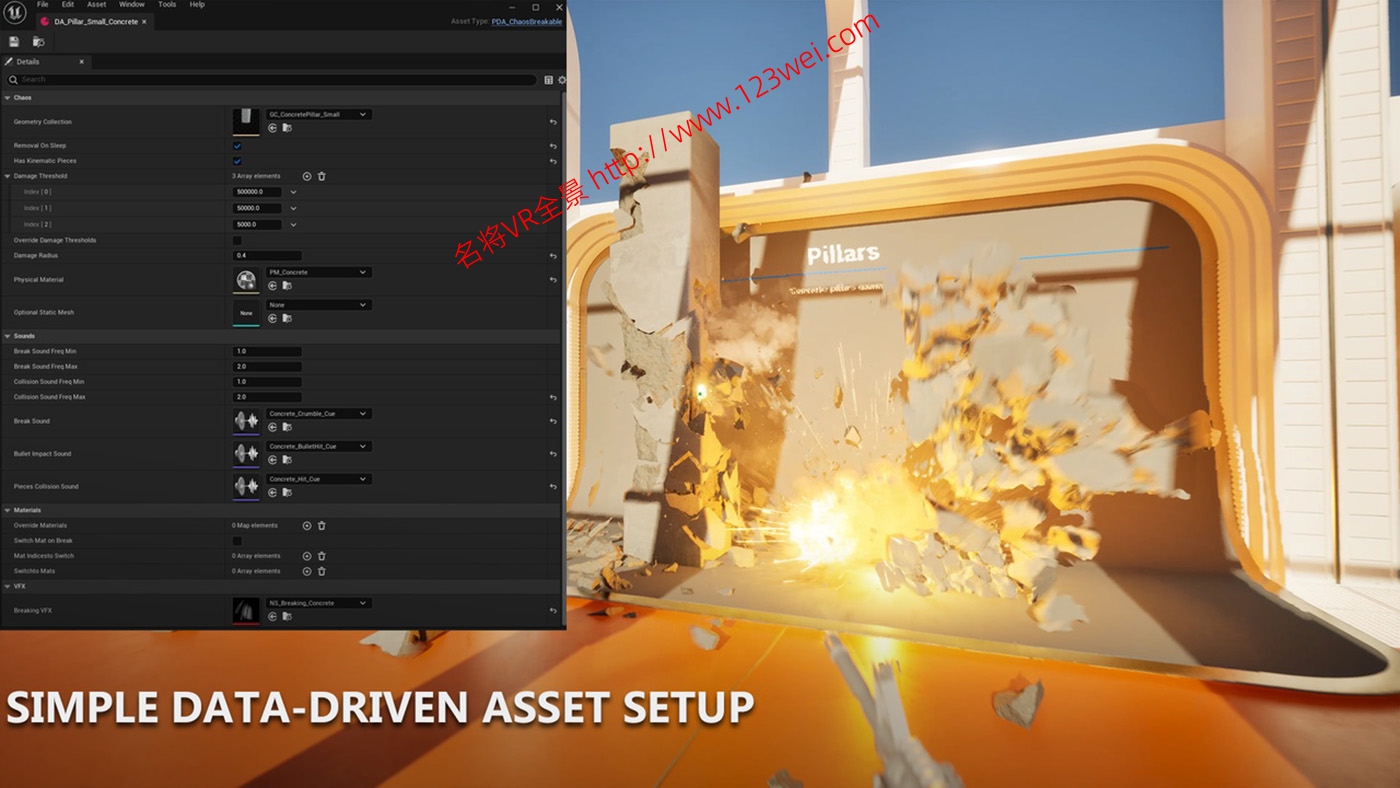Disable the Removal On Sleep checkbox

click(x=237, y=146)
